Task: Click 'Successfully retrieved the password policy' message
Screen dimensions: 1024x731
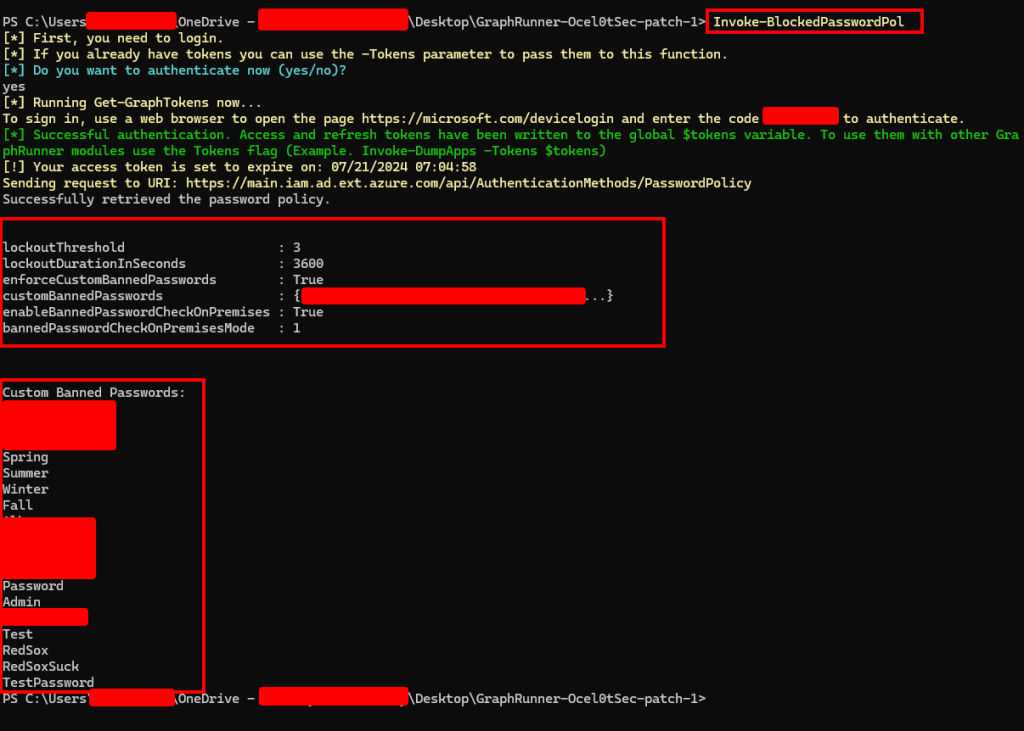Action: pyautogui.click(x=166, y=199)
